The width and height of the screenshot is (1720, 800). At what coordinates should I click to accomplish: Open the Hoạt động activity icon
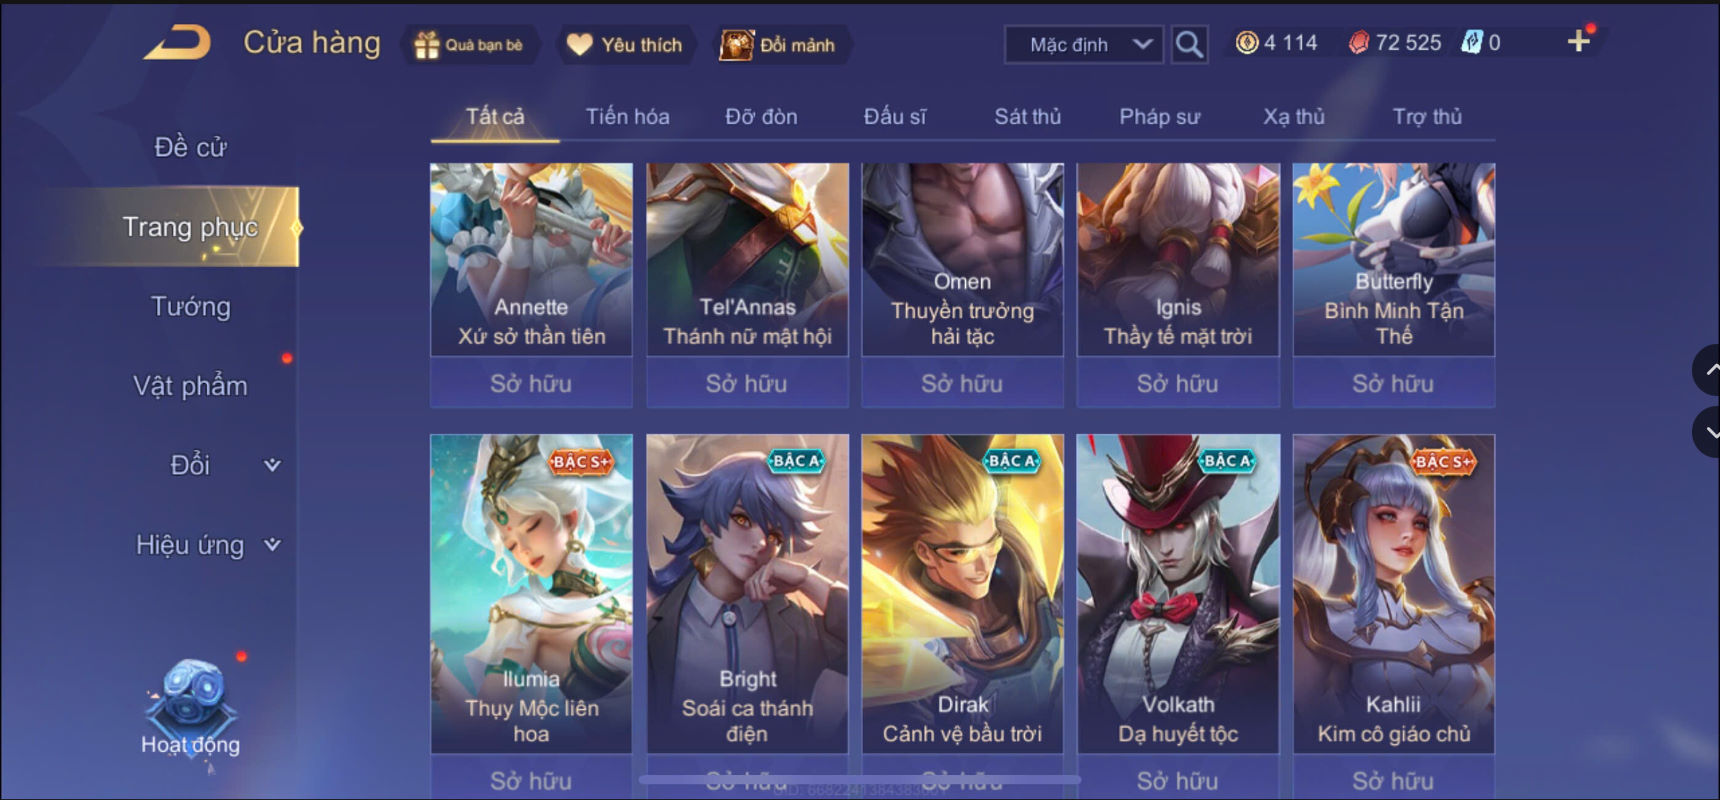click(x=191, y=708)
